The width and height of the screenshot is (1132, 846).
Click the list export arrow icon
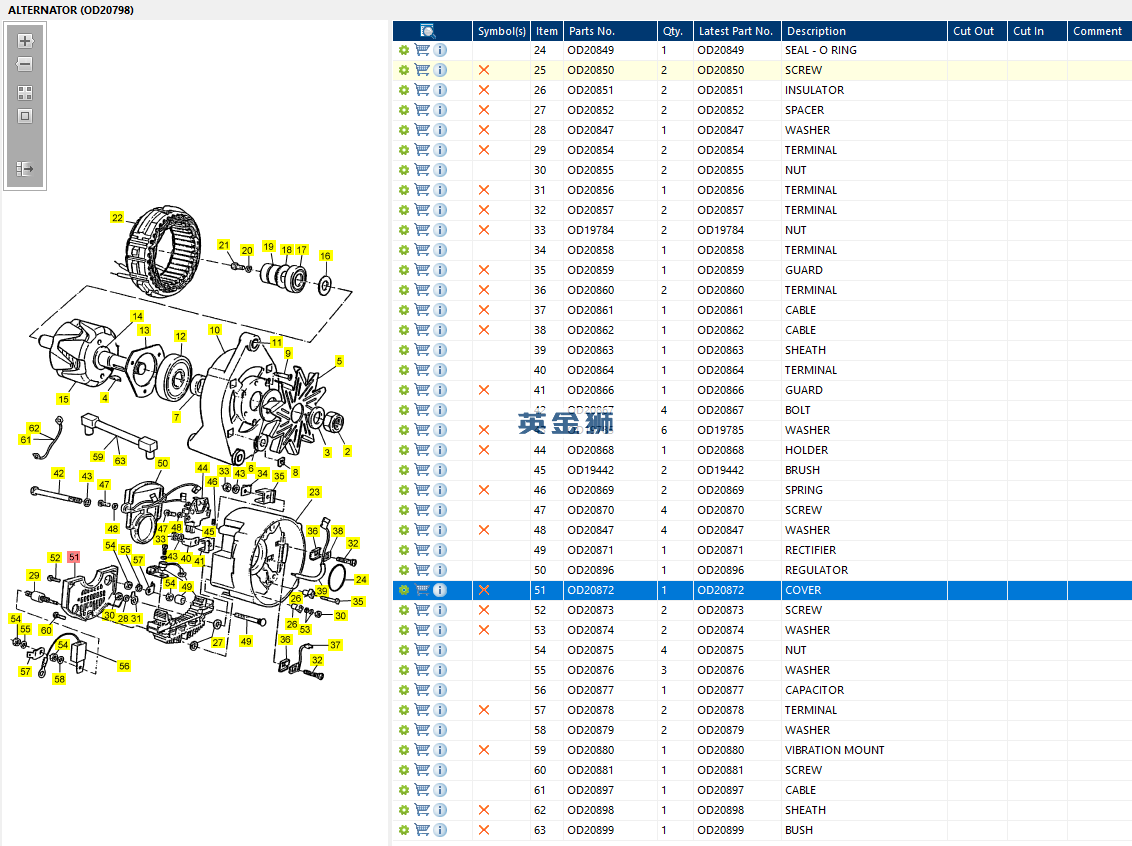[x=25, y=170]
